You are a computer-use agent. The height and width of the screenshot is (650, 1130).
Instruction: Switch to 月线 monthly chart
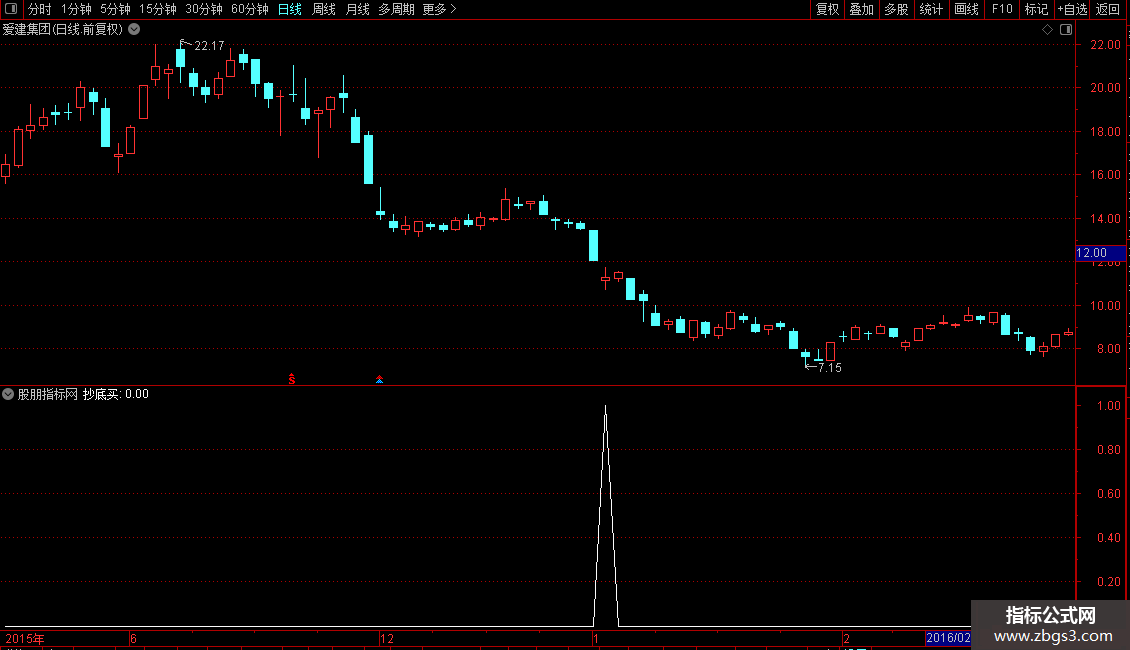357,9
